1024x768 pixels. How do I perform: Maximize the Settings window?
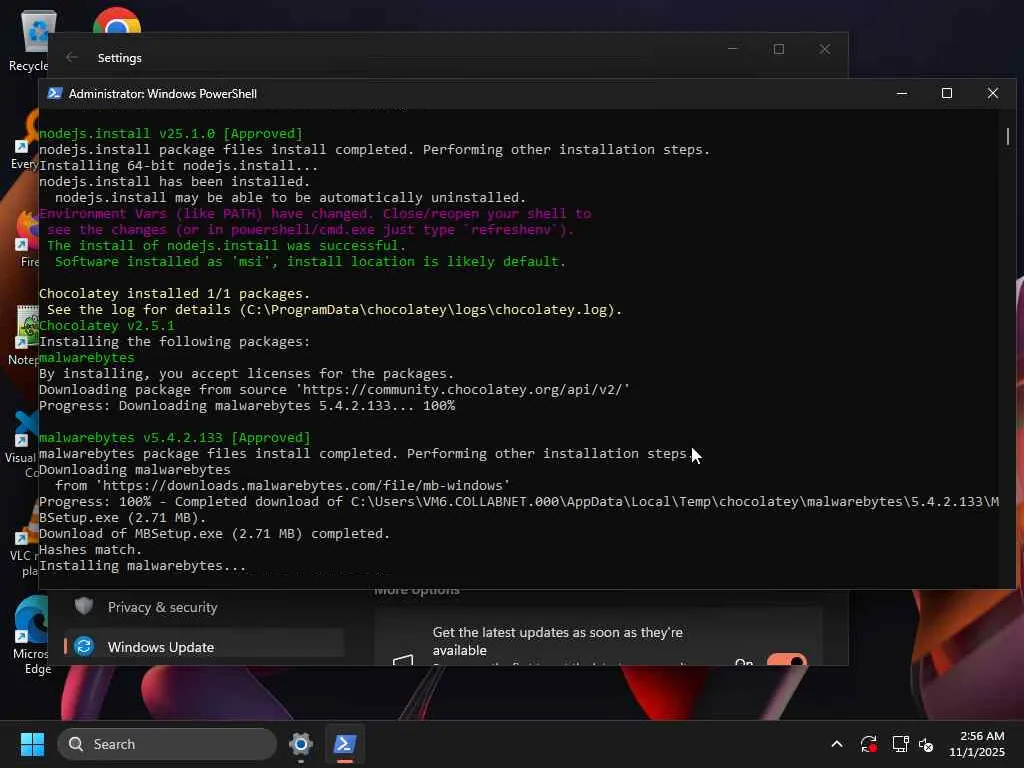tap(778, 49)
